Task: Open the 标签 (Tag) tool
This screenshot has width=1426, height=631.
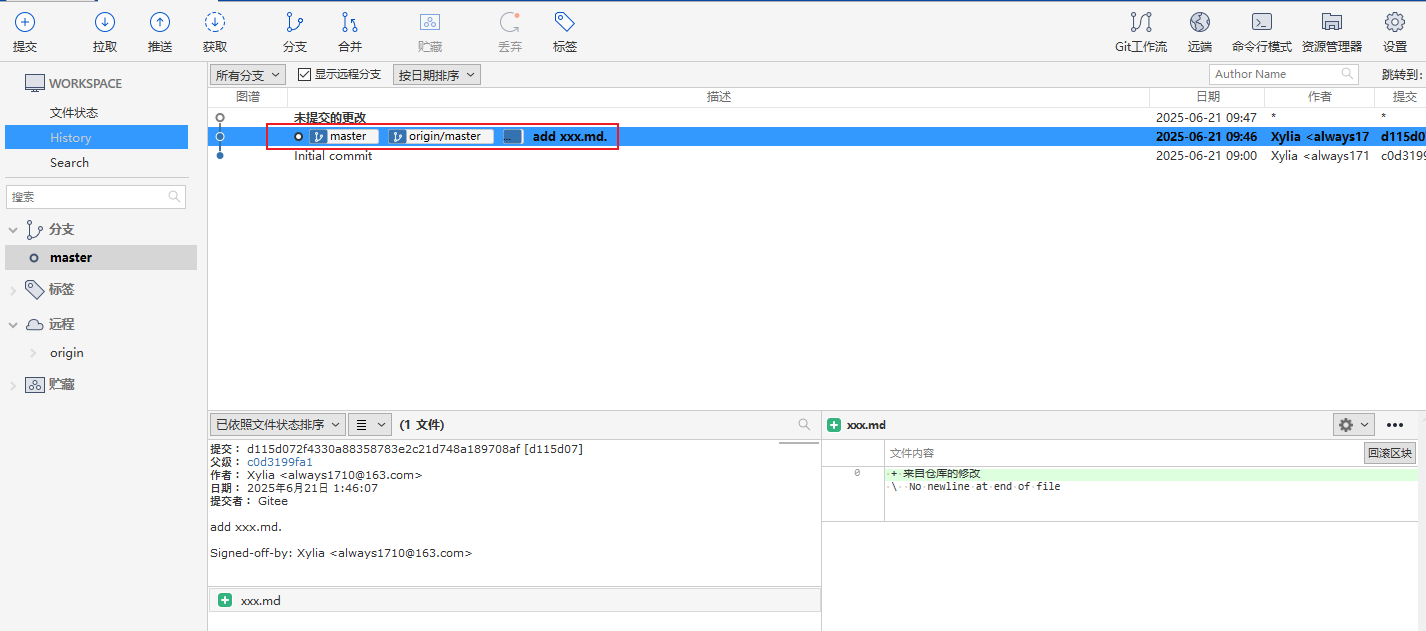Action: pyautogui.click(x=564, y=23)
